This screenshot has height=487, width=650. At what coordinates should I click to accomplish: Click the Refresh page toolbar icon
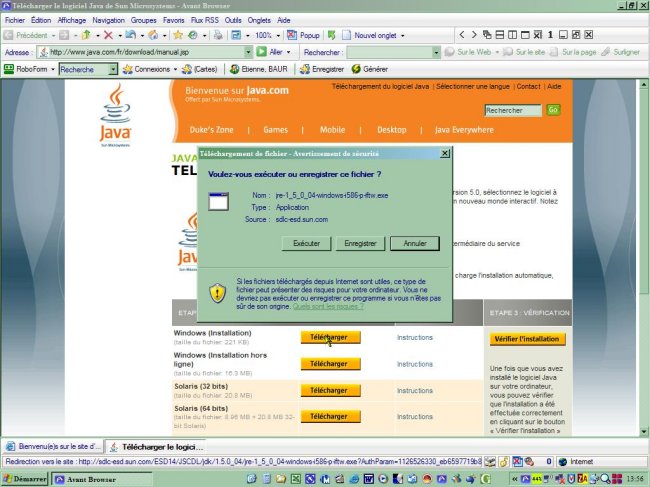click(131, 35)
